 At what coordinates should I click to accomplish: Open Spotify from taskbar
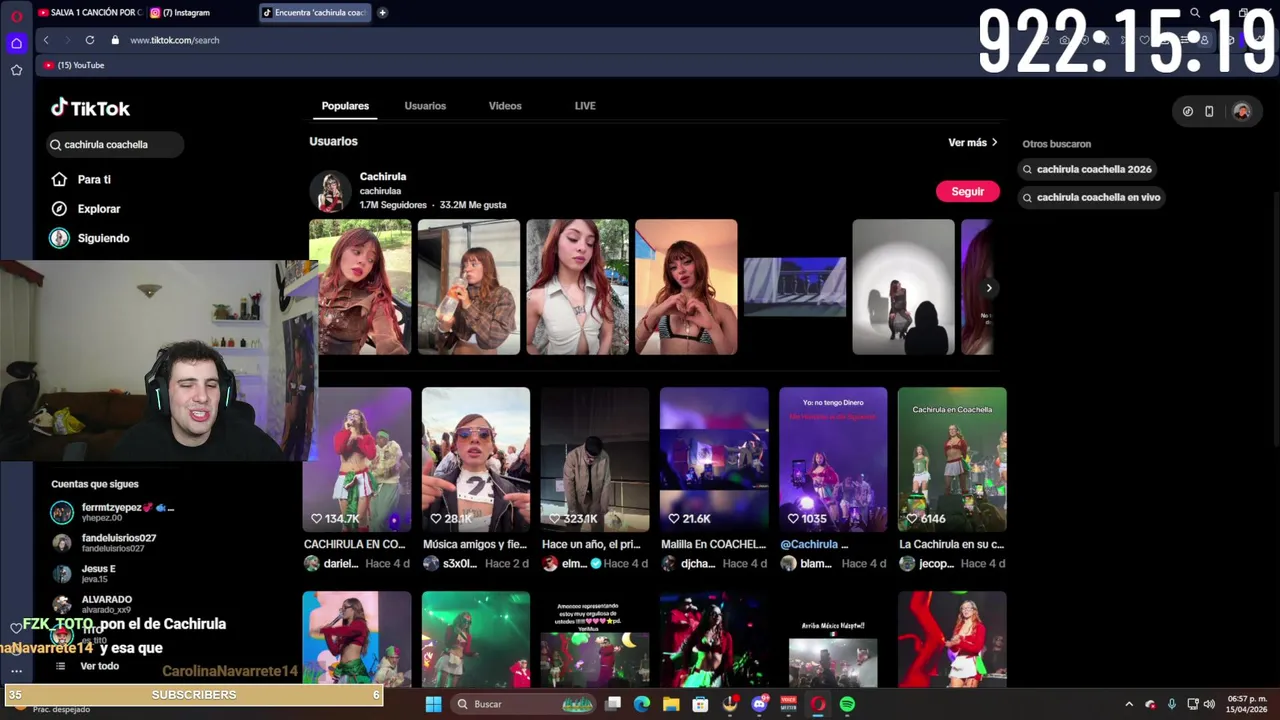tap(847, 704)
